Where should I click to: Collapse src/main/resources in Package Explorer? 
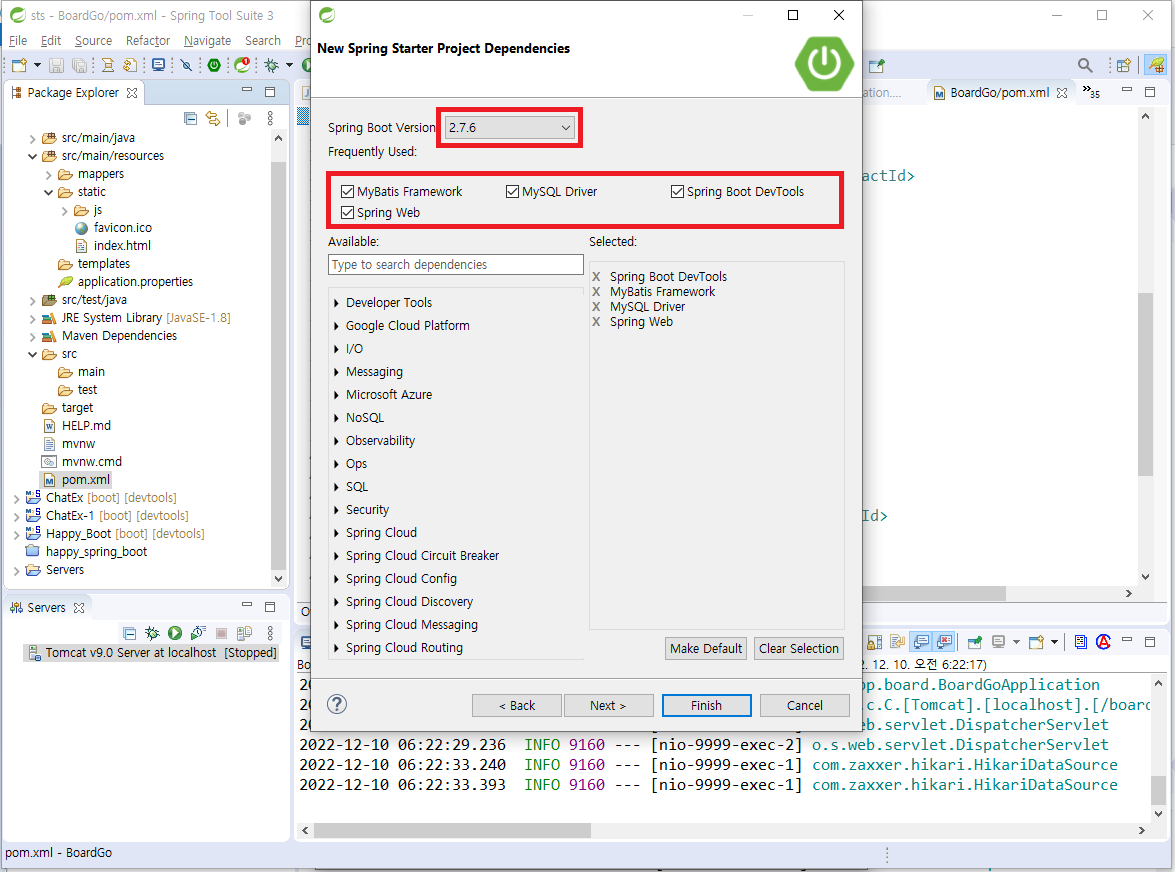[x=32, y=156]
